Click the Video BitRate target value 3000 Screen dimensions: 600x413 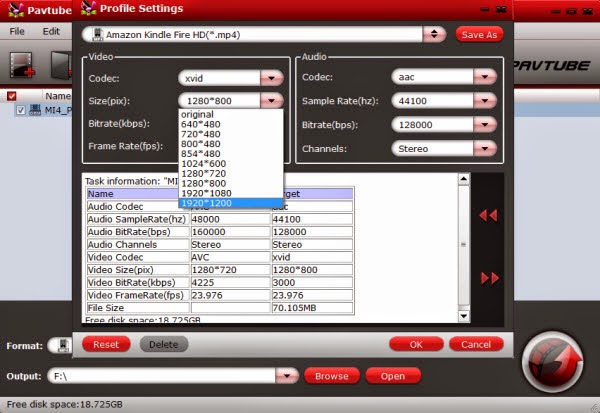click(312, 282)
